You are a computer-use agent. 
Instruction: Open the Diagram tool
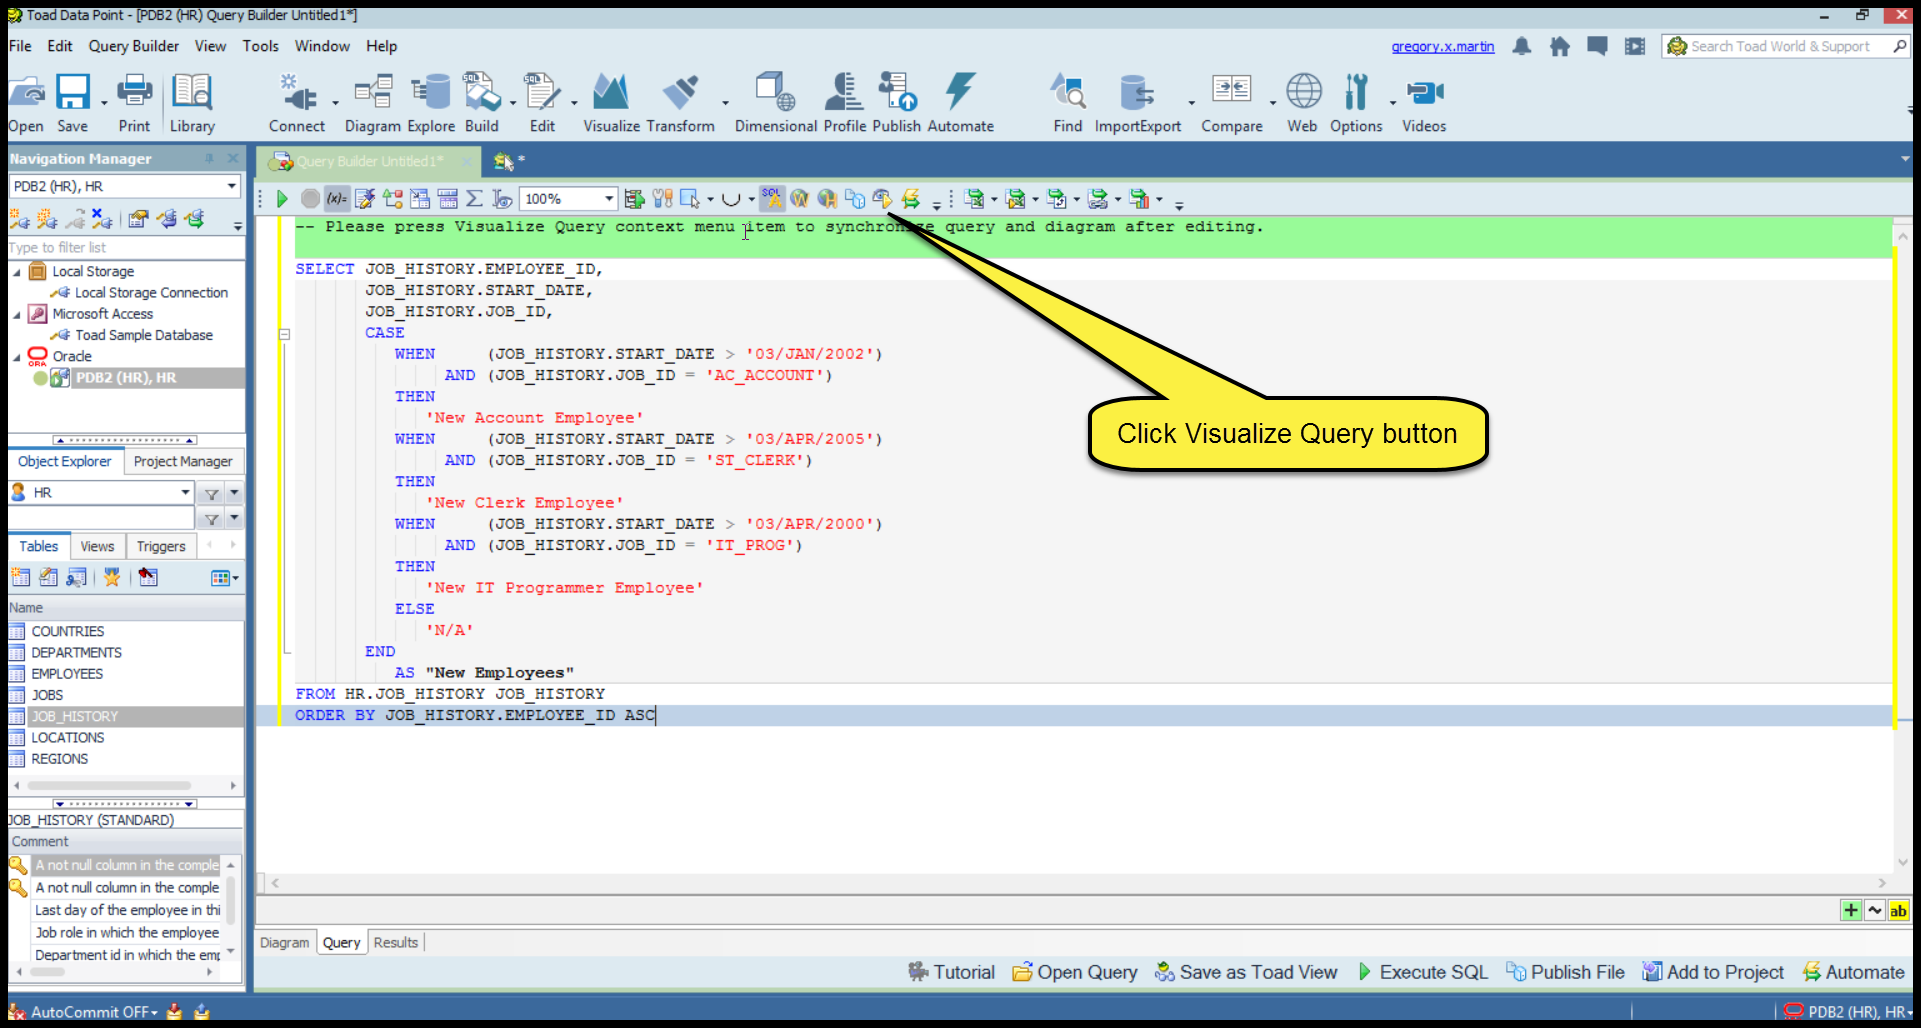(x=372, y=103)
